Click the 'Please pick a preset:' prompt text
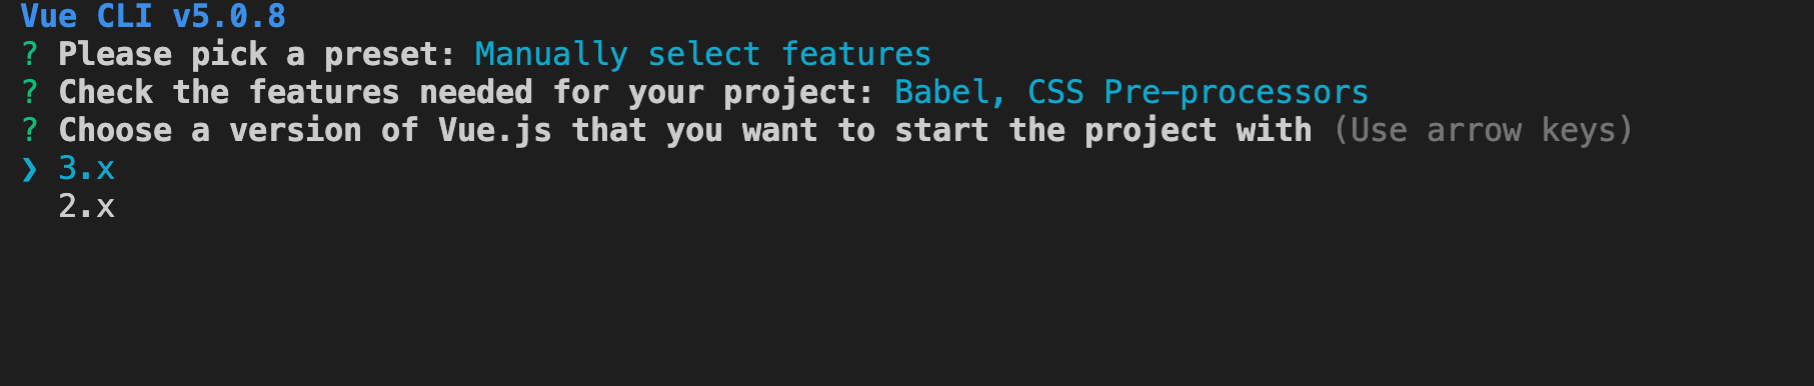The image size is (1814, 386). (258, 54)
